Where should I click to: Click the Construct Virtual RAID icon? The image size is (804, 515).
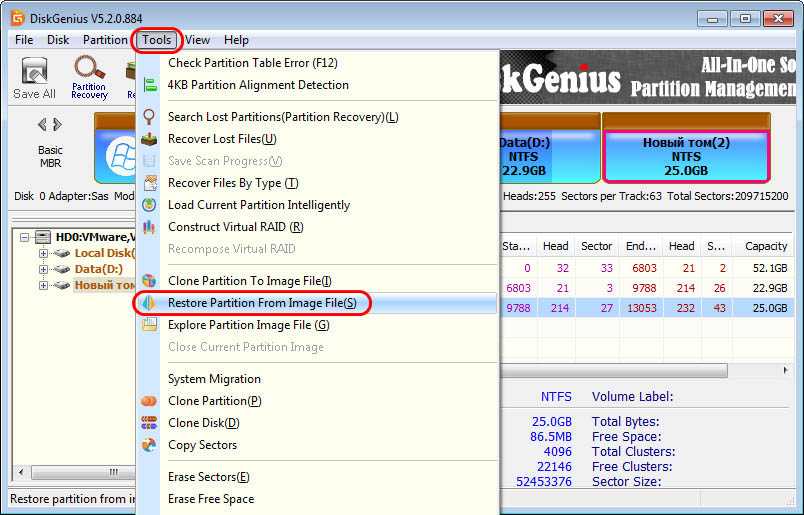[150, 227]
